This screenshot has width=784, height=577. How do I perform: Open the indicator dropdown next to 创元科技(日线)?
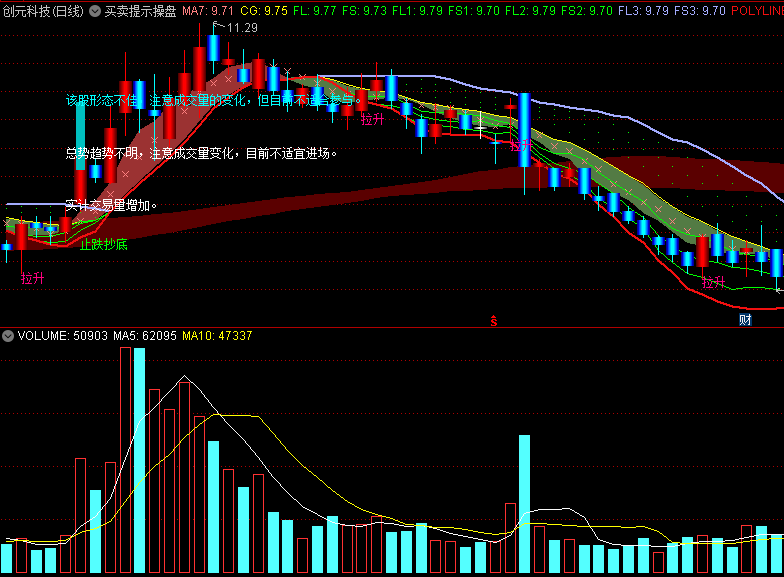tap(94, 10)
